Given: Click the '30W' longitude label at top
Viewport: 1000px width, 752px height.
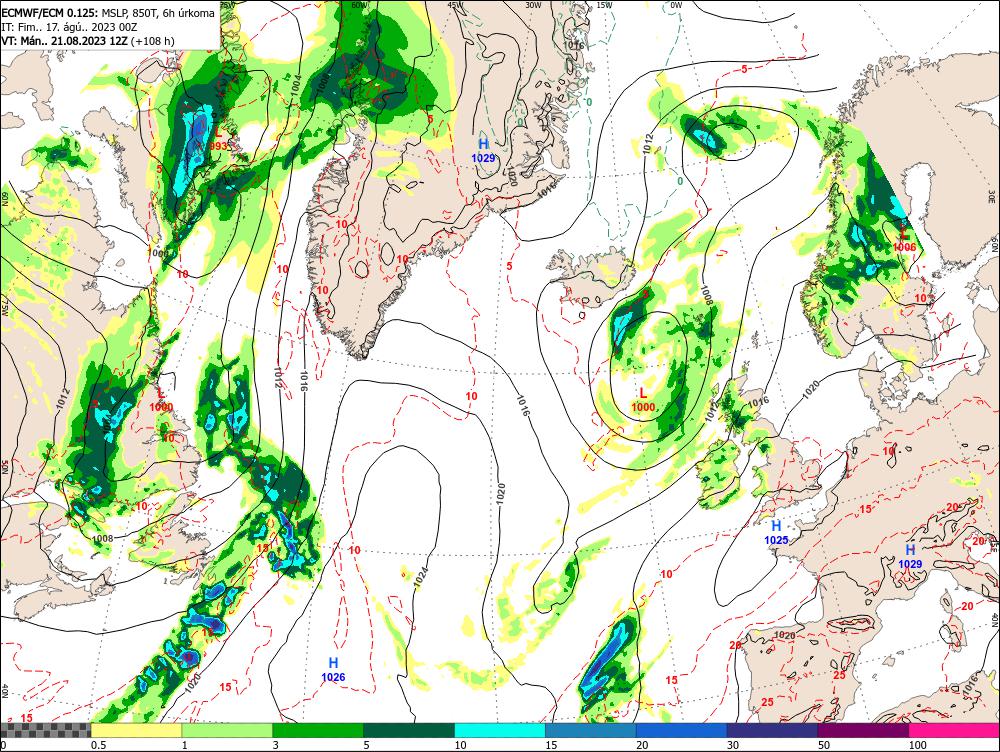Looking at the screenshot, I should pos(533,5).
